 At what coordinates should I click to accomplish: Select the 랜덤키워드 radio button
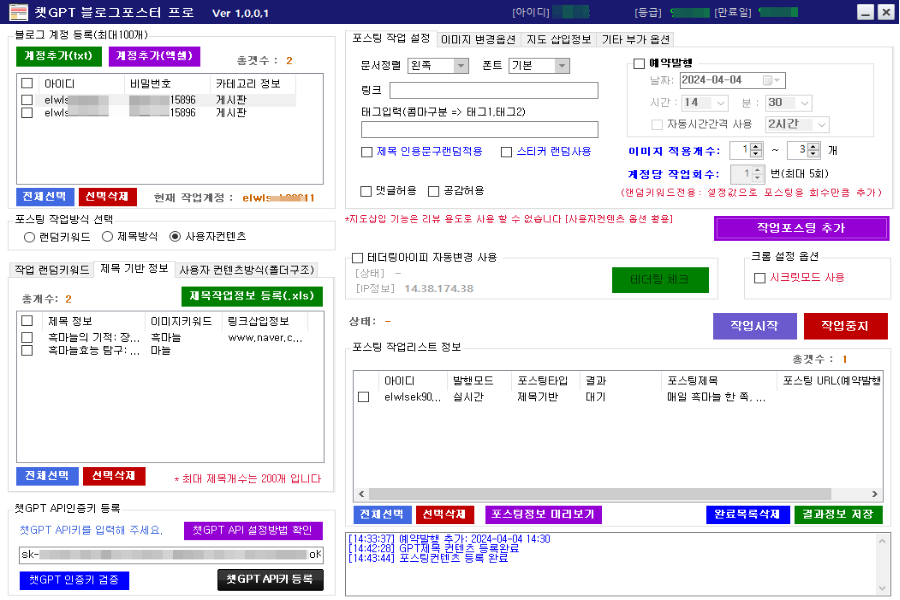[x=29, y=237]
